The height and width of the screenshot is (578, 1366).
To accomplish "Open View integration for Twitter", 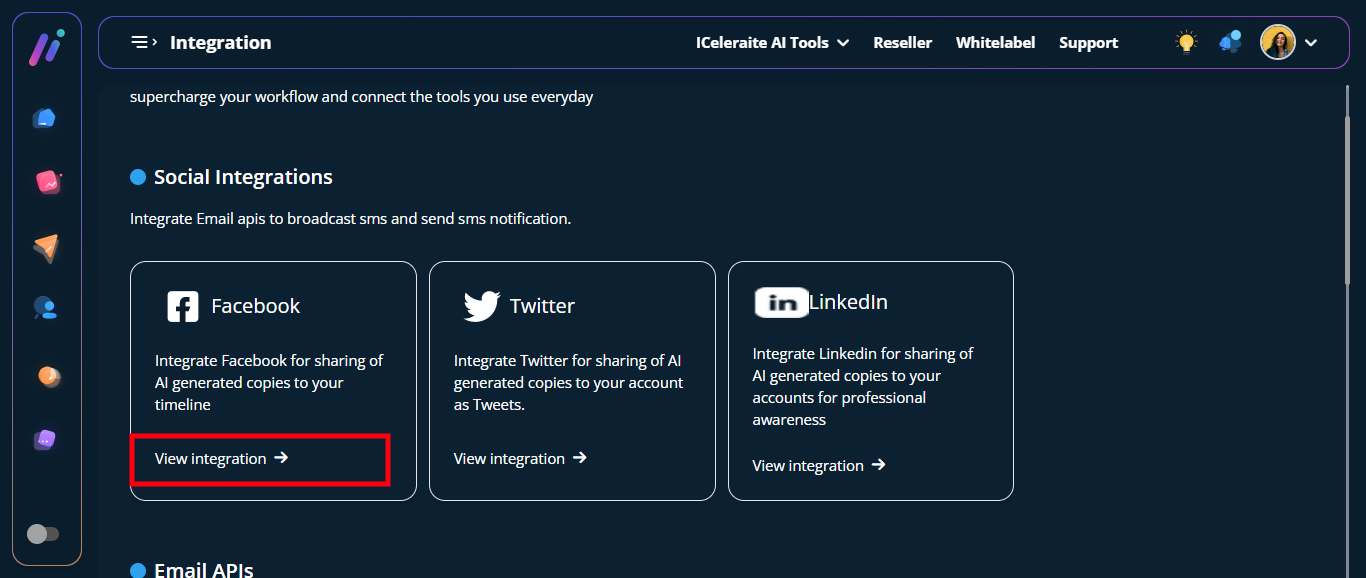I will click(520, 459).
